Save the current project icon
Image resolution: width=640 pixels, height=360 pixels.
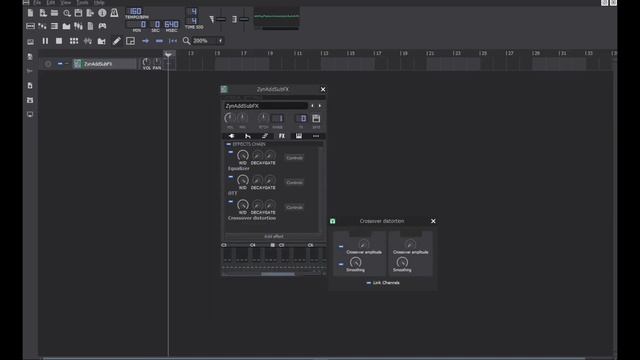[x=78, y=13]
